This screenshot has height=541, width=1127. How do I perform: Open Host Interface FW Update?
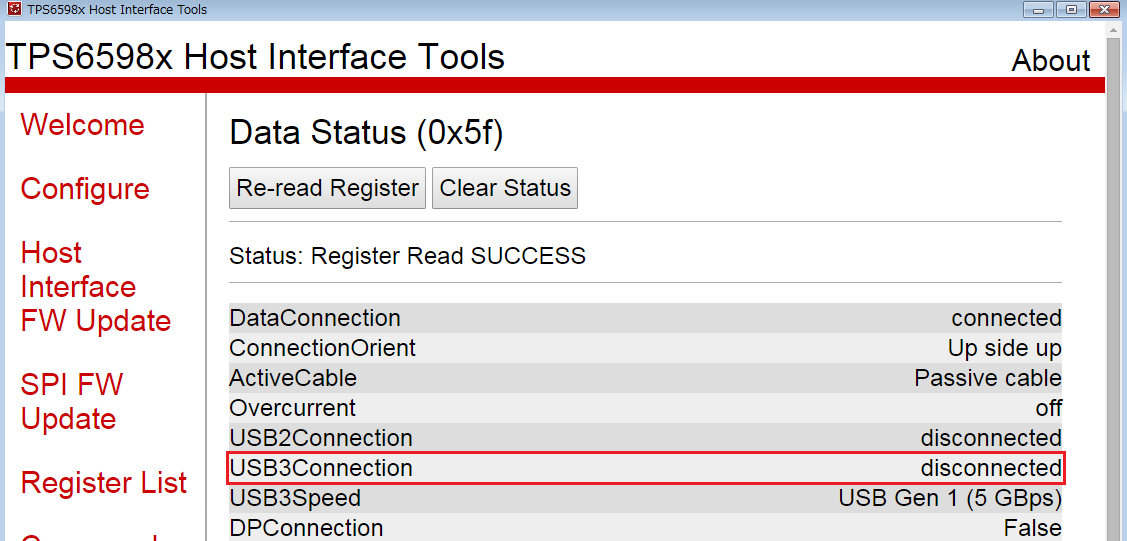click(x=96, y=287)
